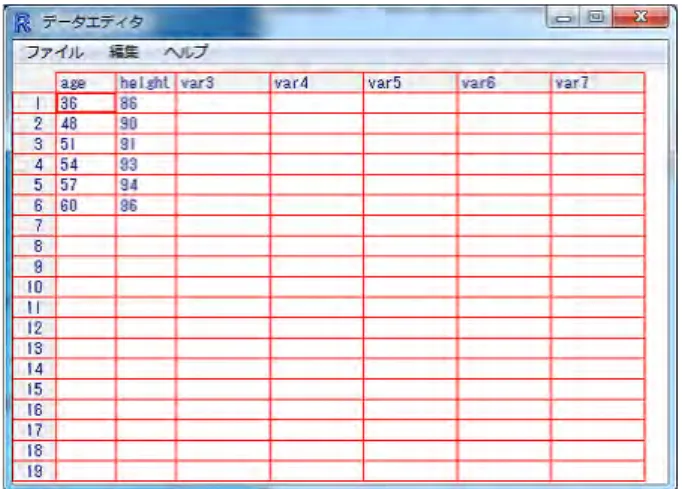Image resolution: width=682 pixels, height=489 pixels.
Task: Click row header number 15
Action: (35, 389)
